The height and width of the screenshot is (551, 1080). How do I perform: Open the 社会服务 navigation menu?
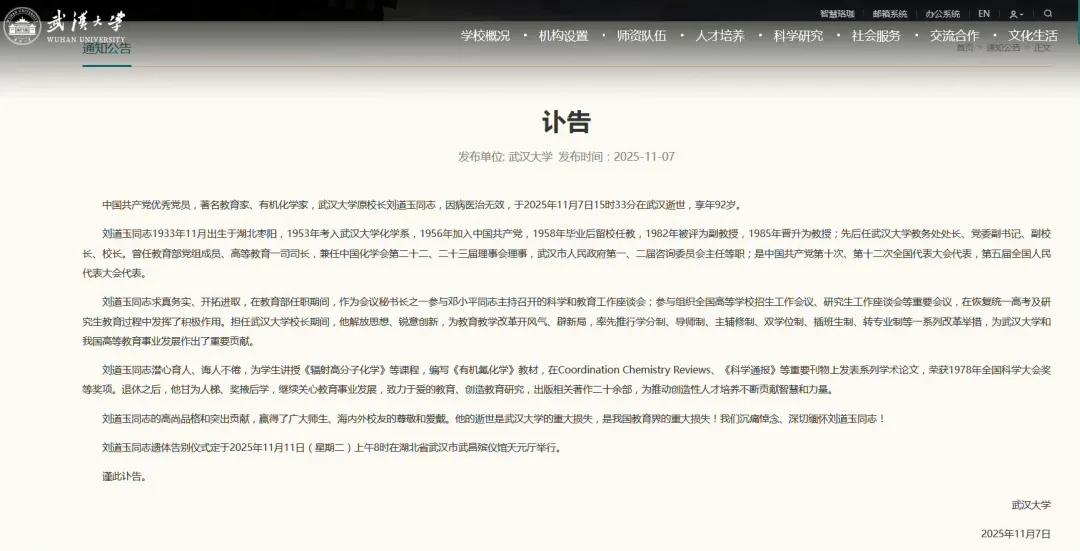[x=876, y=36]
